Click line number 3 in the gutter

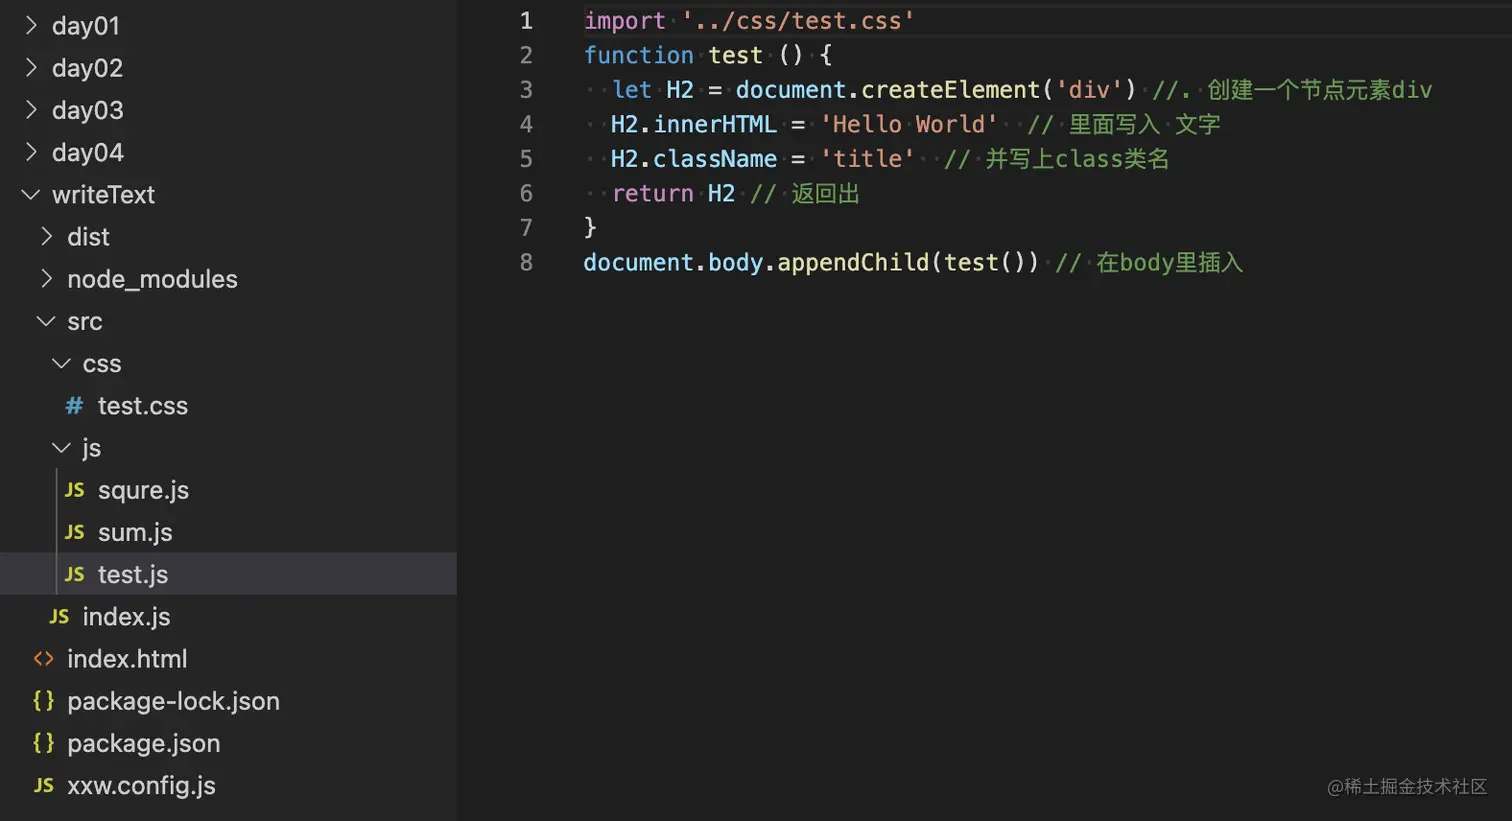pos(526,90)
